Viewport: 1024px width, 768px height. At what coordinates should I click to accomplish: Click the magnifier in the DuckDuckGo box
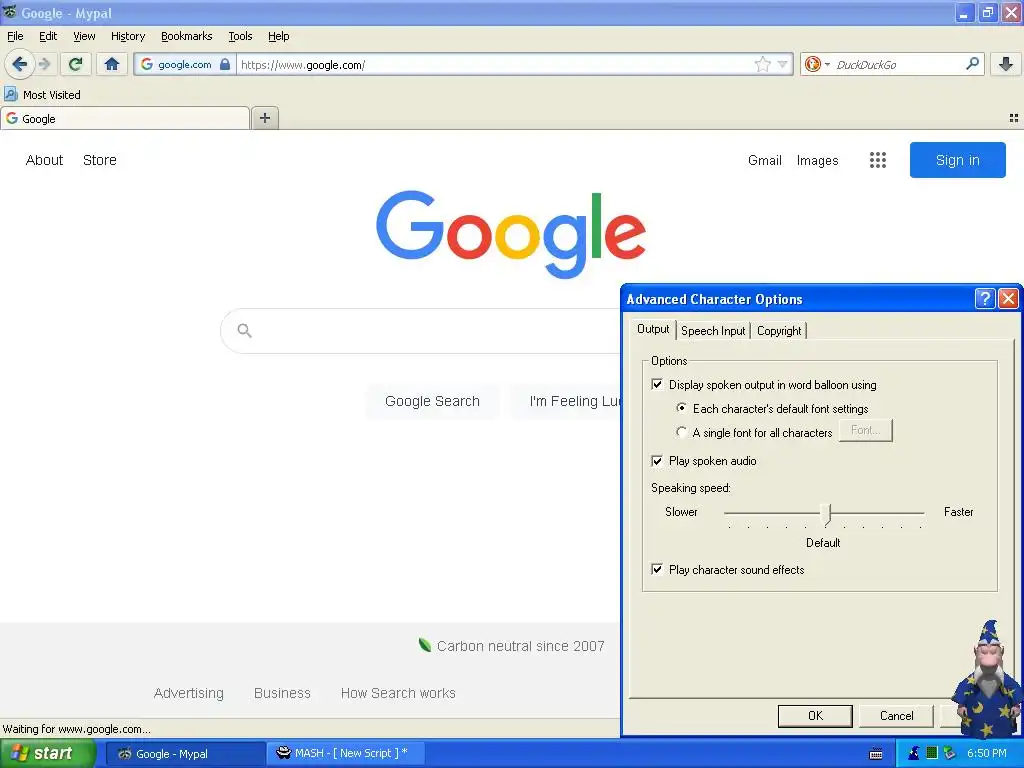click(x=972, y=64)
